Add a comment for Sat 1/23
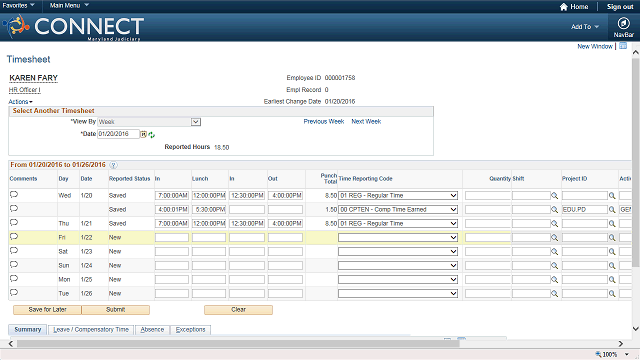 click(x=14, y=251)
